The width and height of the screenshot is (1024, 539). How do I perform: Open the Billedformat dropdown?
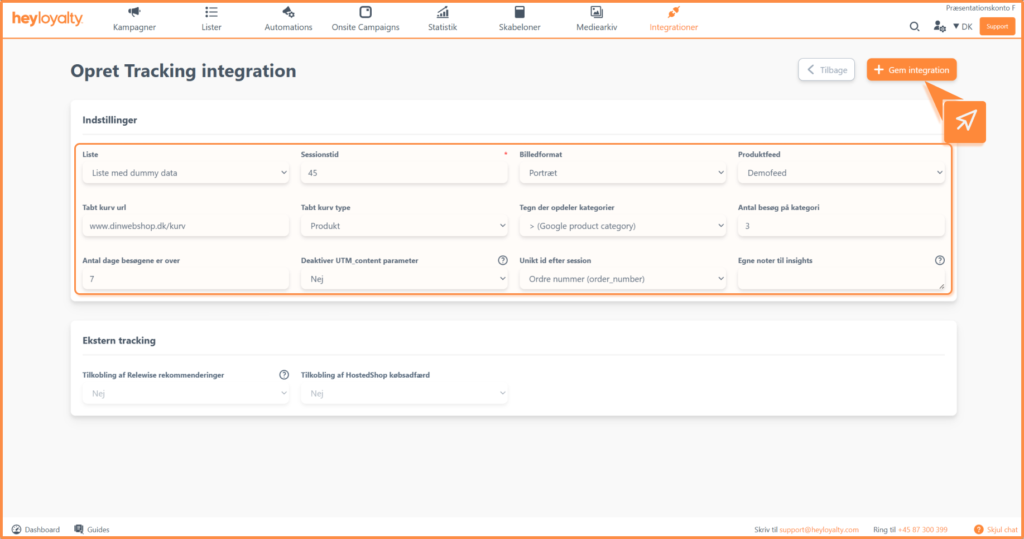point(622,173)
